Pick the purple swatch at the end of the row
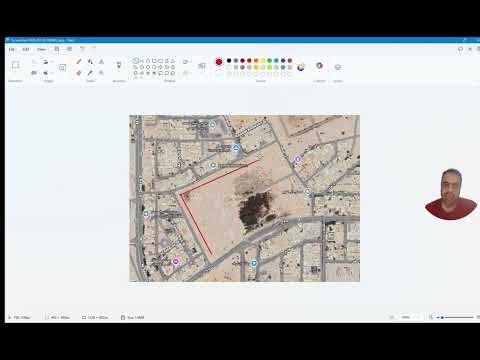This screenshot has width=480, height=360. coord(290,61)
